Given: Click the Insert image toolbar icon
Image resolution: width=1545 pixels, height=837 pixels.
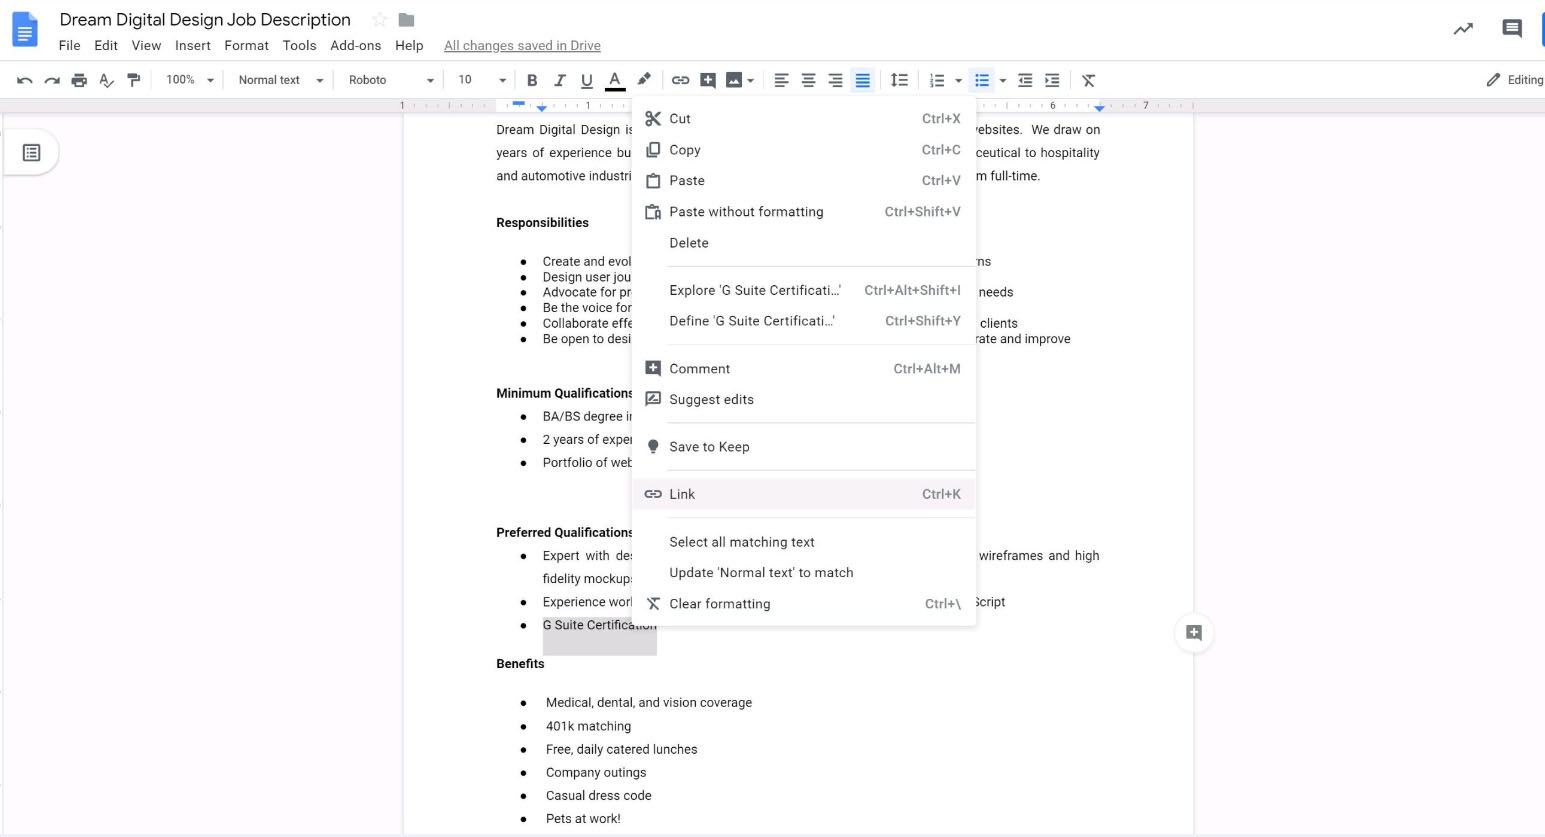Looking at the screenshot, I should [x=734, y=80].
